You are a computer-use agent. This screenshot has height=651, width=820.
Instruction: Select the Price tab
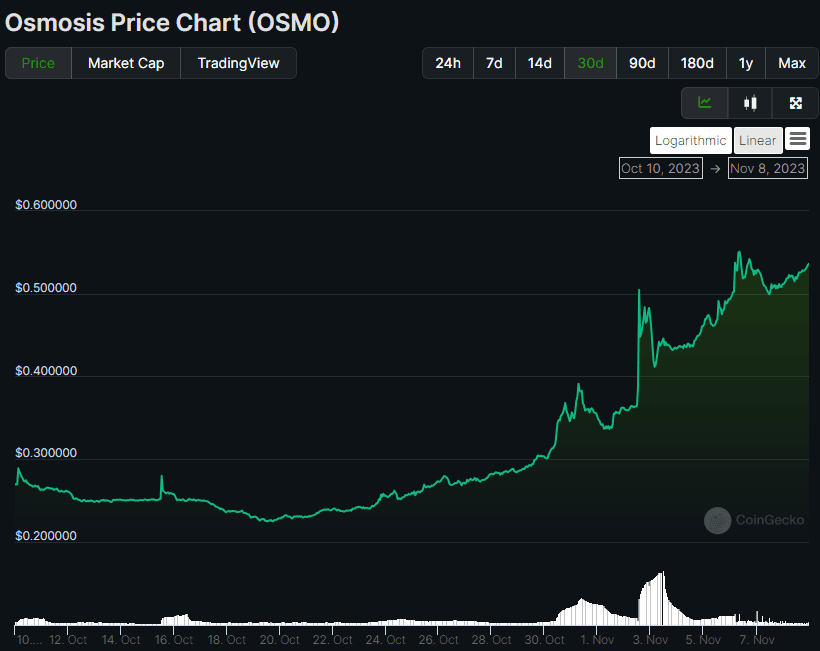click(x=38, y=63)
